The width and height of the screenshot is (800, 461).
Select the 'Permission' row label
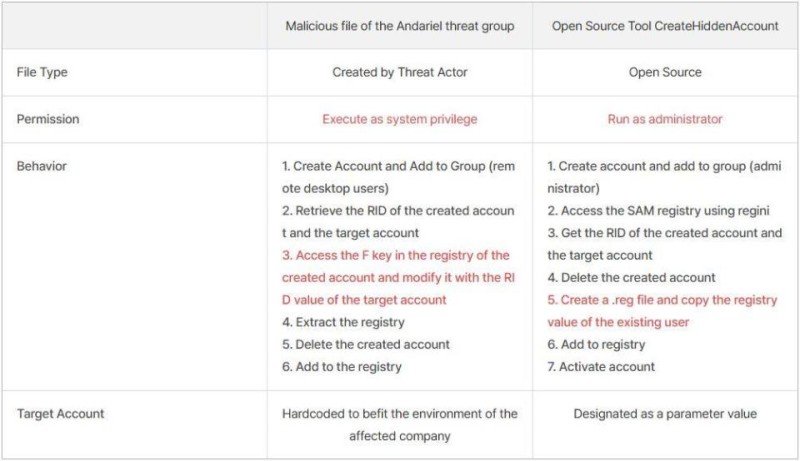48,119
